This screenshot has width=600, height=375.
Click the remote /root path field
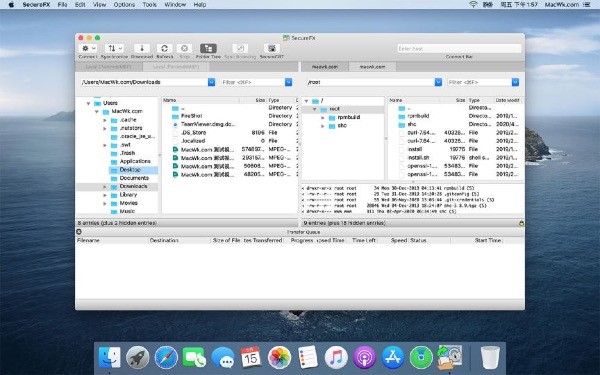coord(370,82)
